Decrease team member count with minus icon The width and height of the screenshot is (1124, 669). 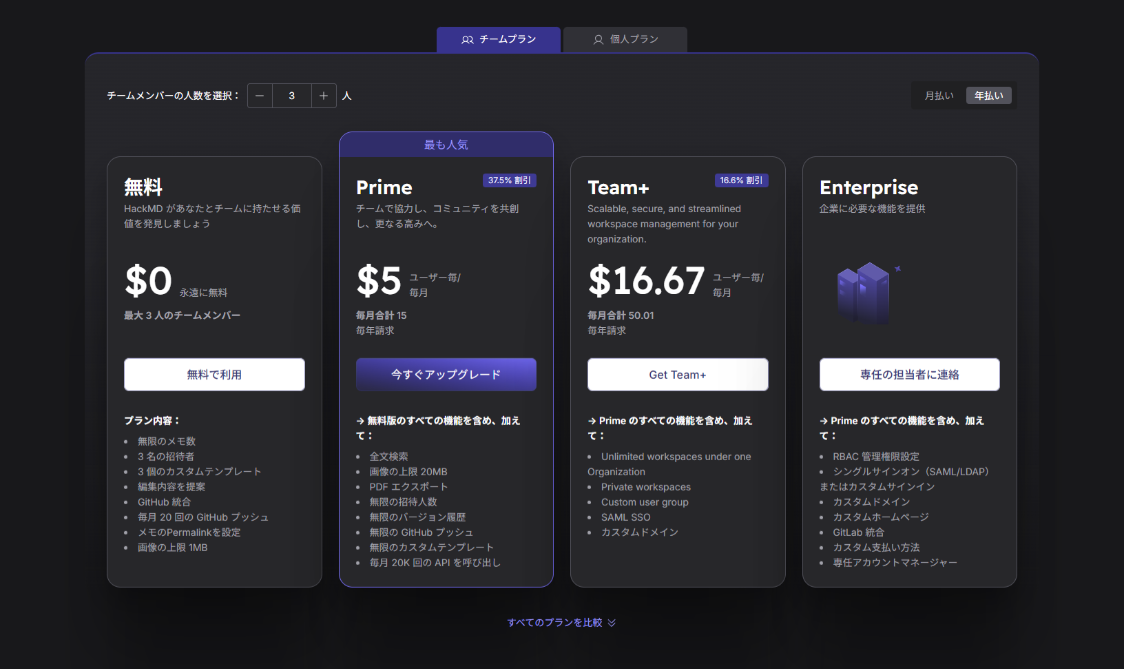click(x=260, y=96)
